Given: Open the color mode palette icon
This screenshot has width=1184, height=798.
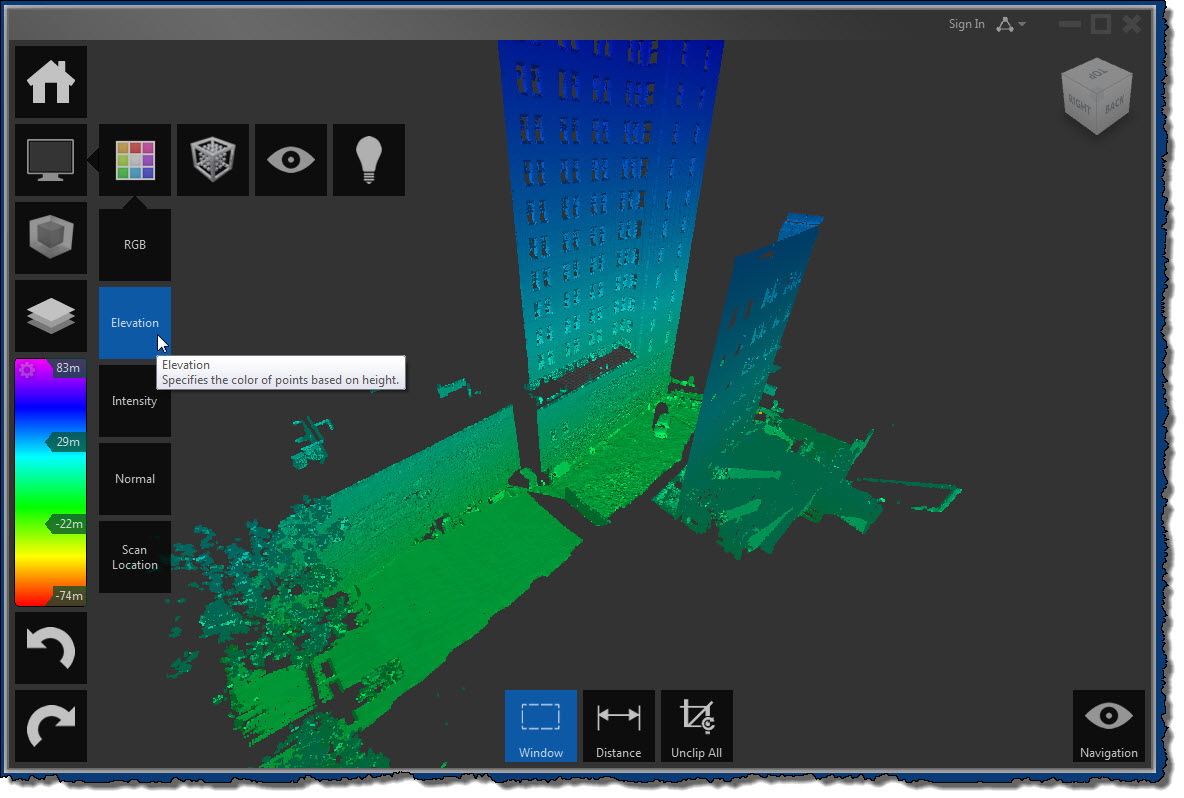Looking at the screenshot, I should click(x=134, y=159).
